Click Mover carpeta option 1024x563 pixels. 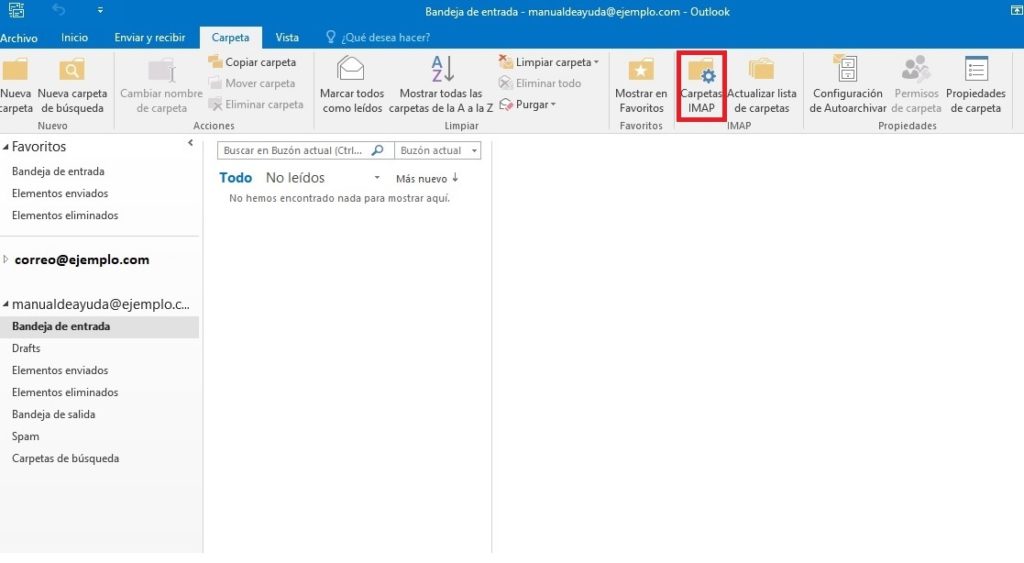(252, 83)
